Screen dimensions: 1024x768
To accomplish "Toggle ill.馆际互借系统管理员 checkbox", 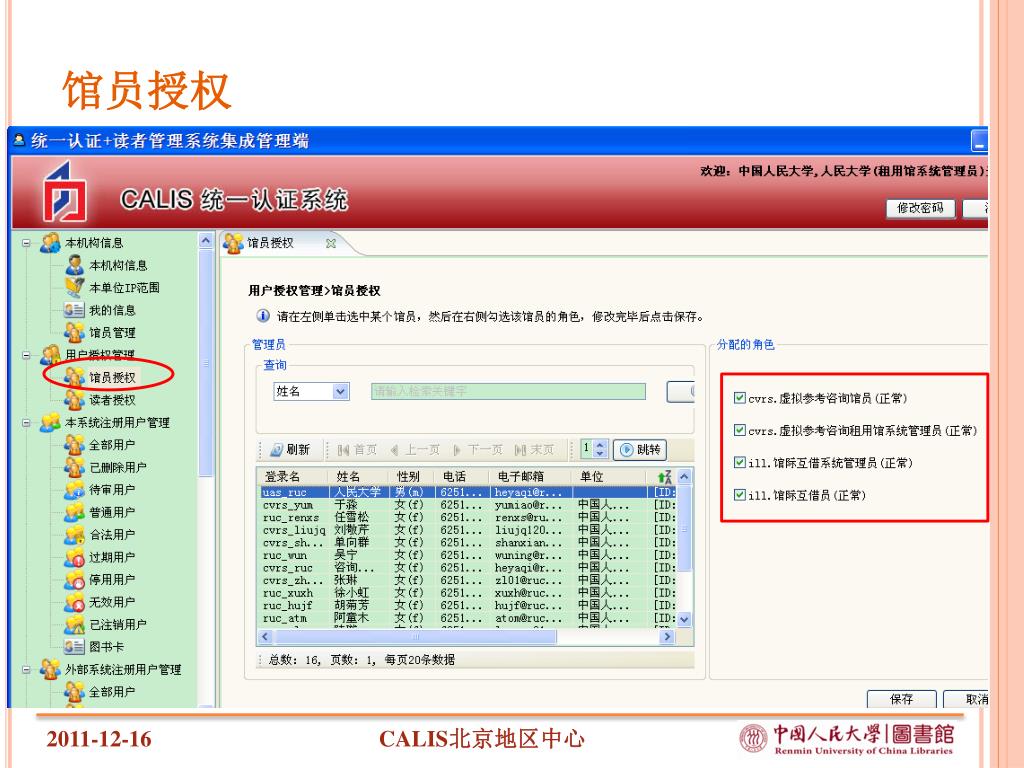I will click(x=740, y=462).
